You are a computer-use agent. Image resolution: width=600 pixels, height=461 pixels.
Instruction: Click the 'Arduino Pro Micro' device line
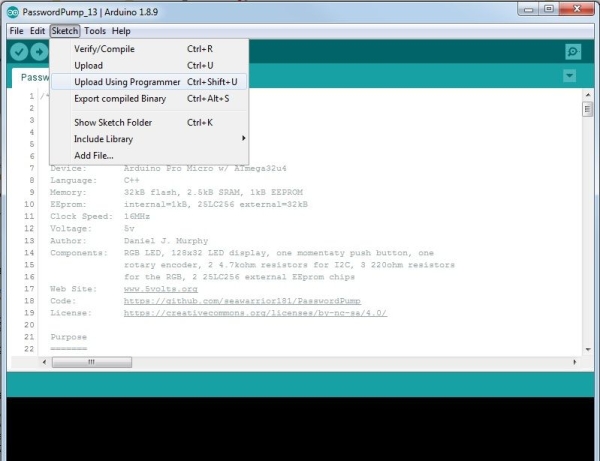point(205,168)
